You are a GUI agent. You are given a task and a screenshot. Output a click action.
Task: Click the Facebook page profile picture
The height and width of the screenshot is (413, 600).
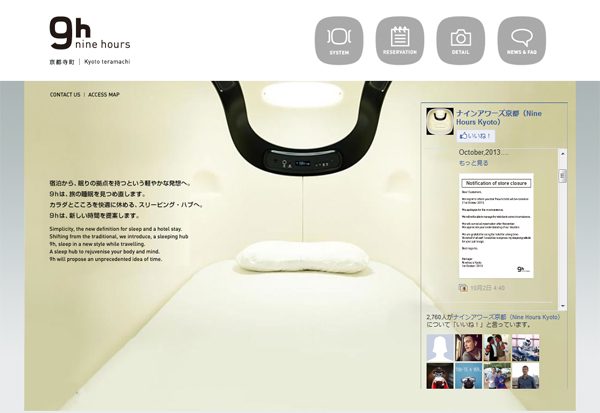[x=440, y=121]
